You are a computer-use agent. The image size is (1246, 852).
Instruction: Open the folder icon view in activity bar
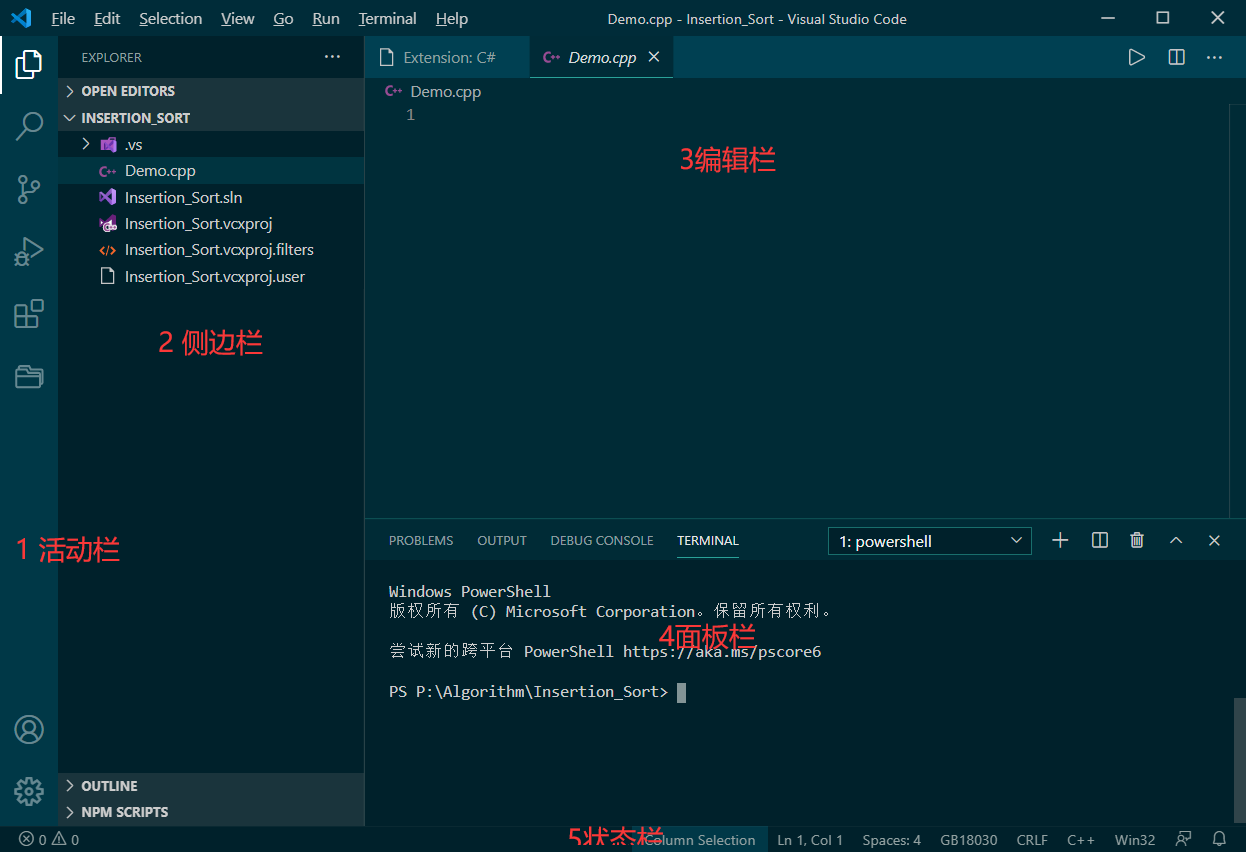[29, 376]
